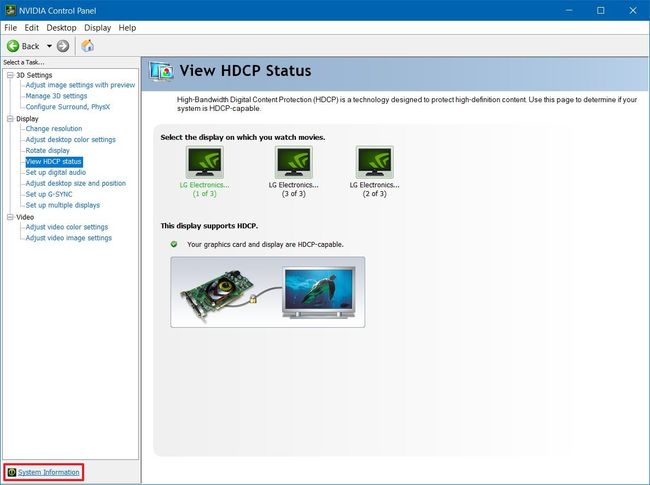Select LG Electronics display 3 of 3
The image size is (650, 485).
[293, 172]
